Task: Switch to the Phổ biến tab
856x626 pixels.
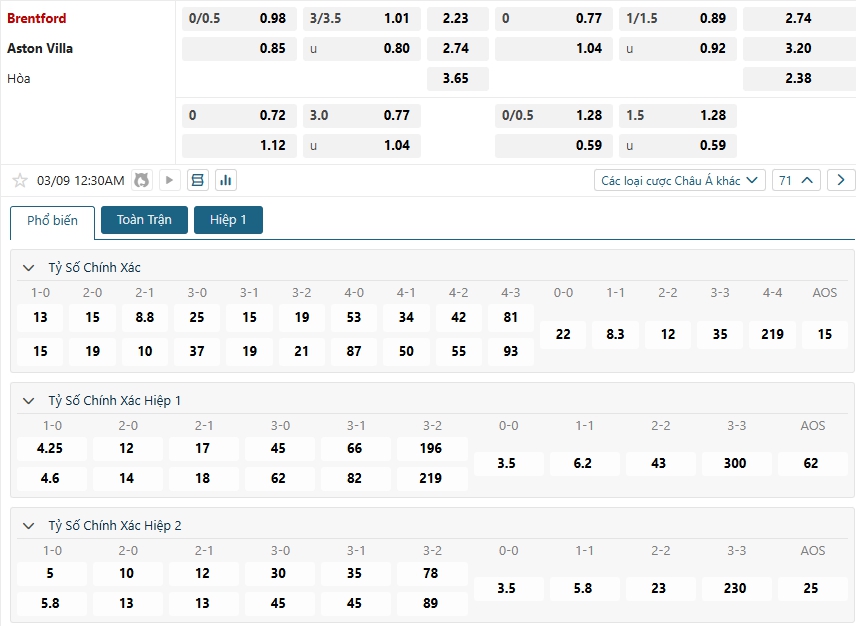Action: (x=52, y=221)
